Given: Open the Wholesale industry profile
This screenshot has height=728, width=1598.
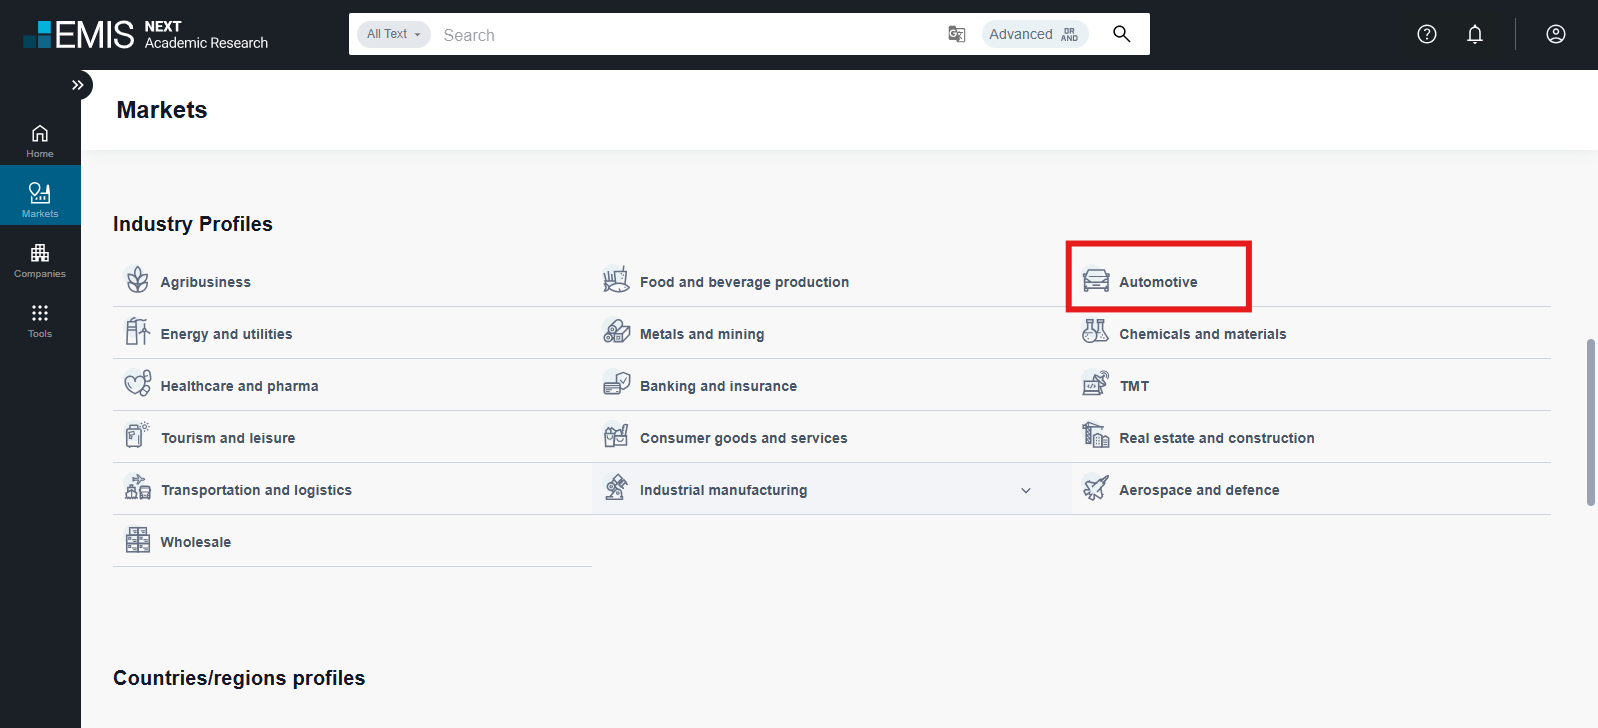Looking at the screenshot, I should click(x=195, y=542).
